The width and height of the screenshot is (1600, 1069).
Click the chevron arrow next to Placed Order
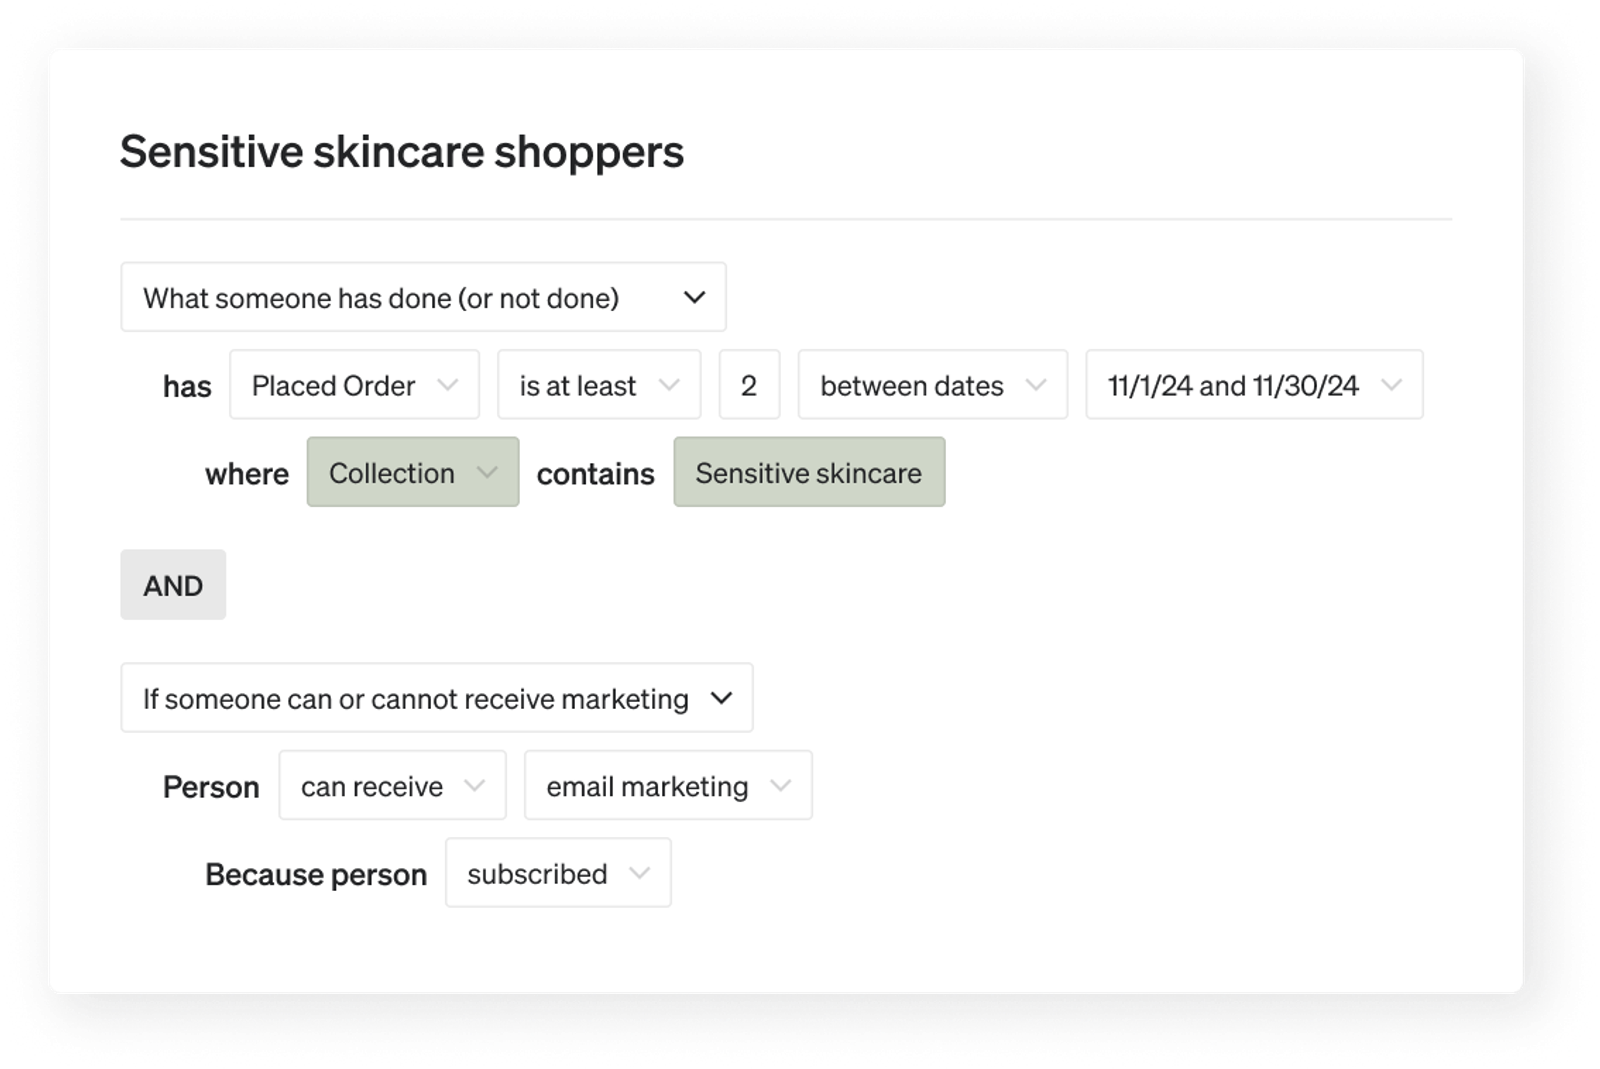(x=448, y=385)
